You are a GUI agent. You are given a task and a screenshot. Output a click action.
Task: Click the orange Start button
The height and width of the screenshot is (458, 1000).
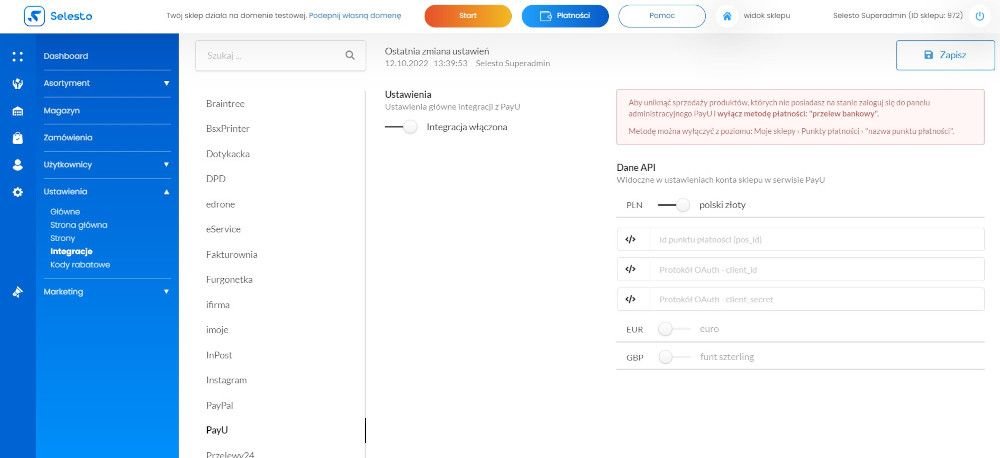(x=468, y=16)
